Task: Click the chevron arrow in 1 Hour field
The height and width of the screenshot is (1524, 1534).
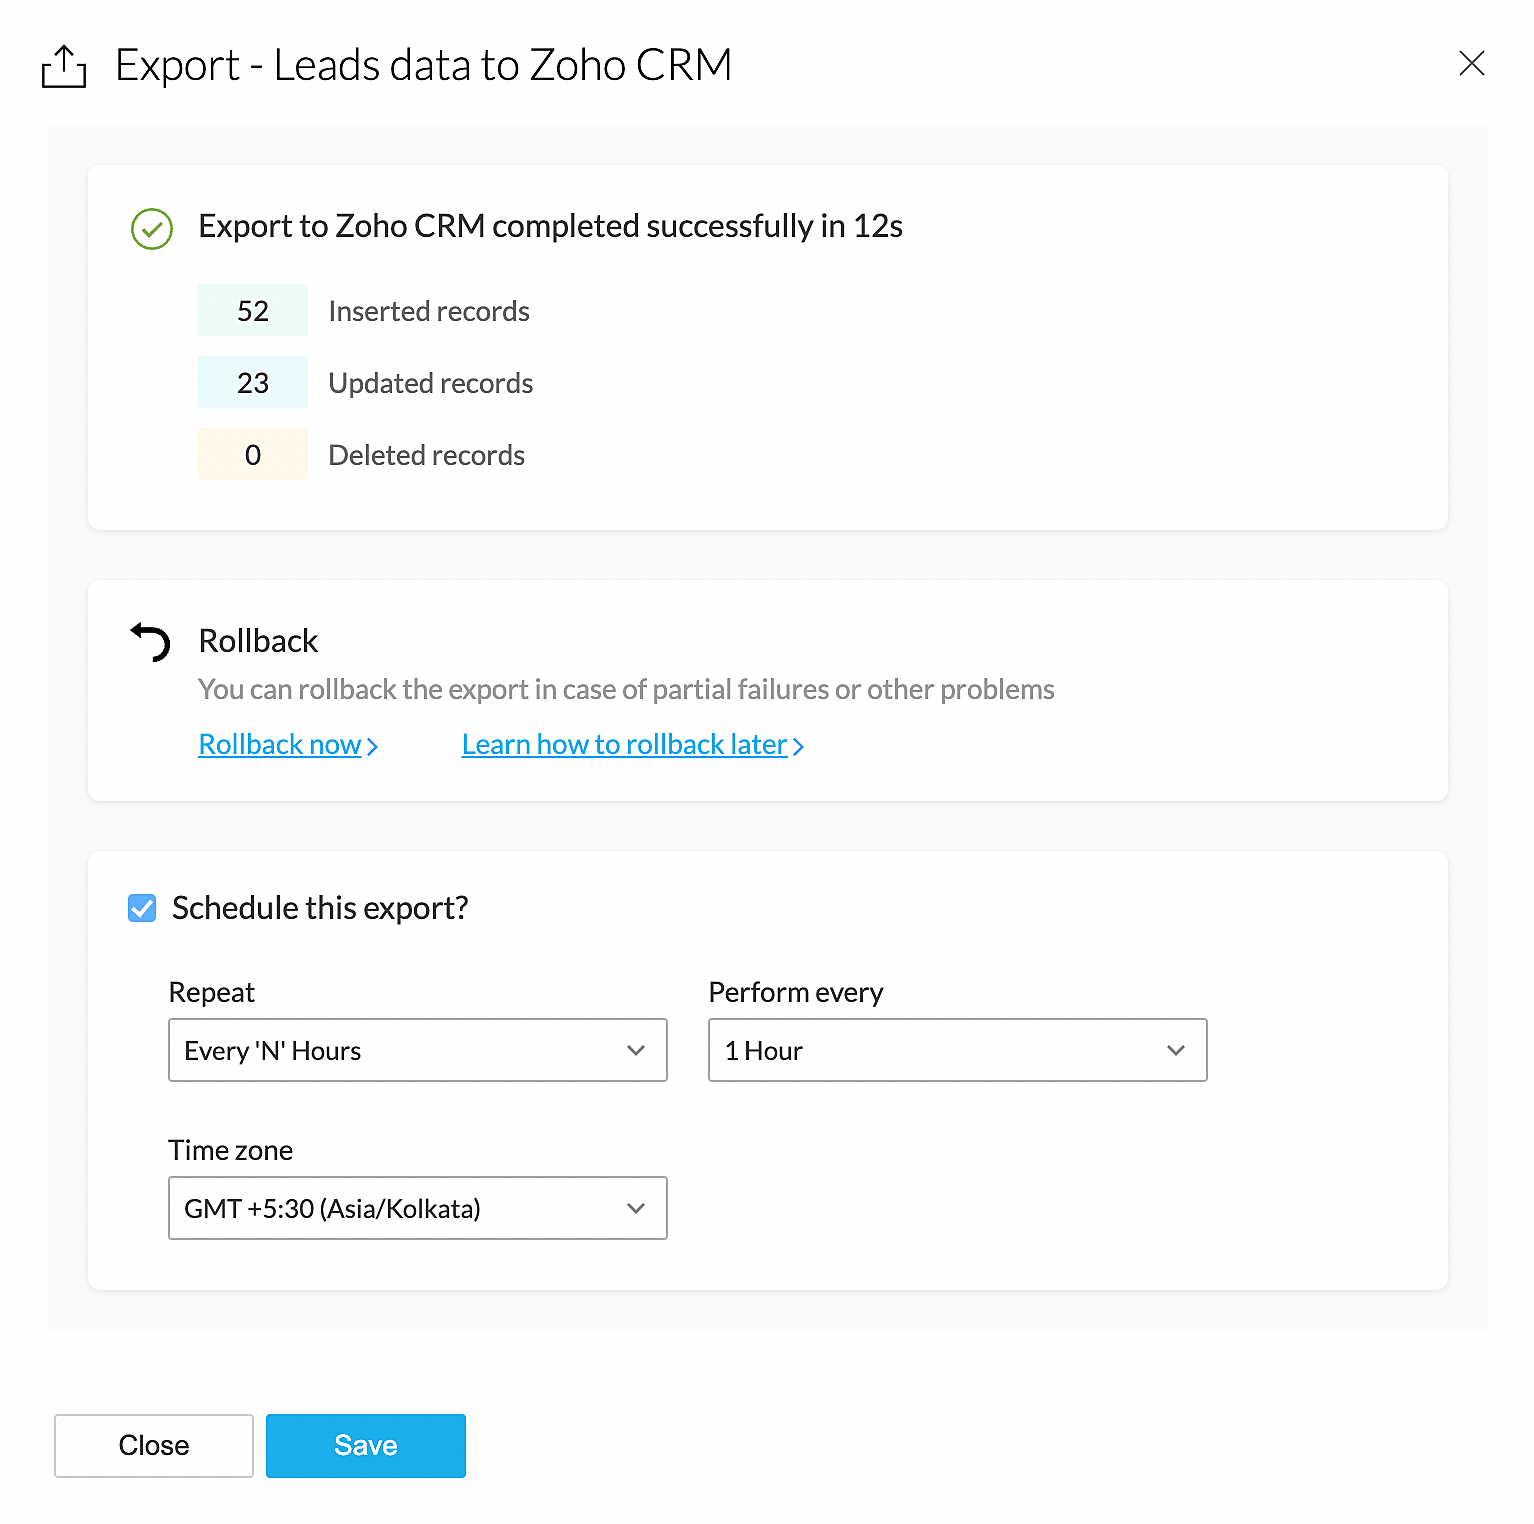Action: (x=1176, y=1050)
